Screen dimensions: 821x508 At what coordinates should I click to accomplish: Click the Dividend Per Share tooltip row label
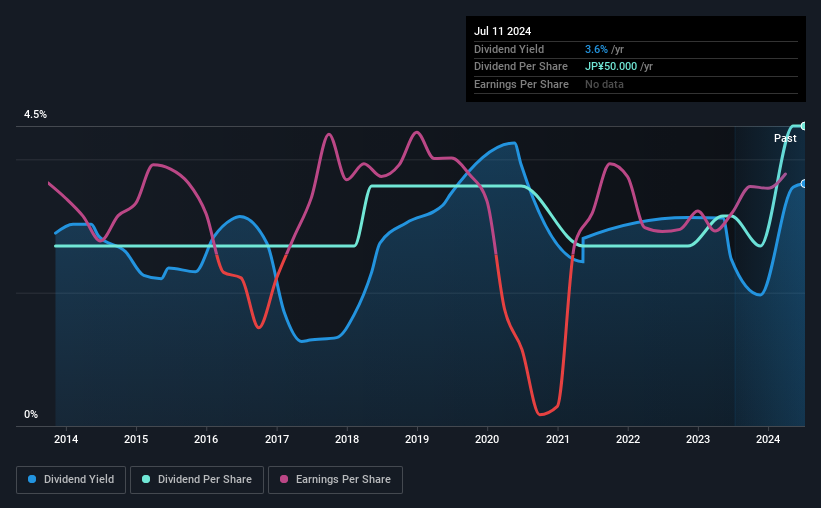point(521,67)
